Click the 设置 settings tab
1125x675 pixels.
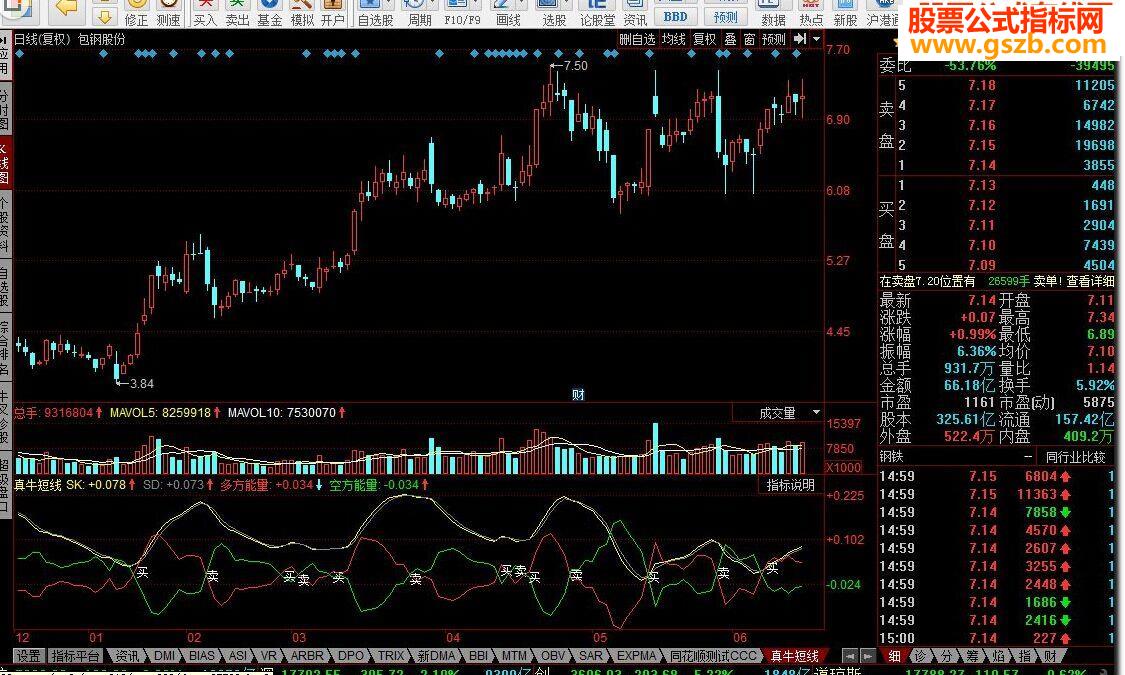tap(29, 656)
